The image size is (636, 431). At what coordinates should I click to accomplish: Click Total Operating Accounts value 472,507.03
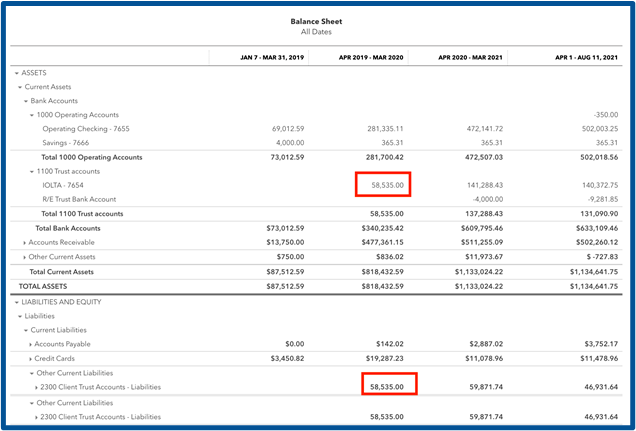point(484,157)
